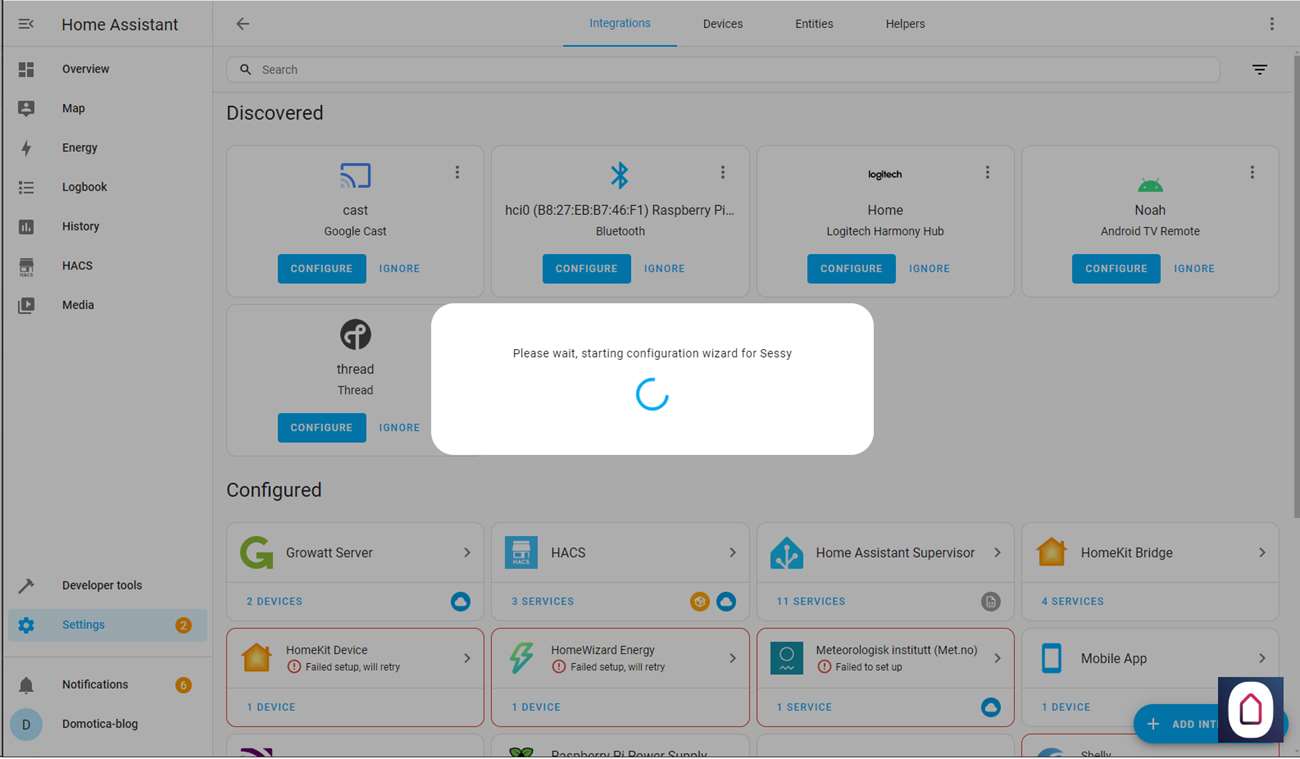Switch to the Helpers tab
The height and width of the screenshot is (759, 1300).
click(905, 24)
